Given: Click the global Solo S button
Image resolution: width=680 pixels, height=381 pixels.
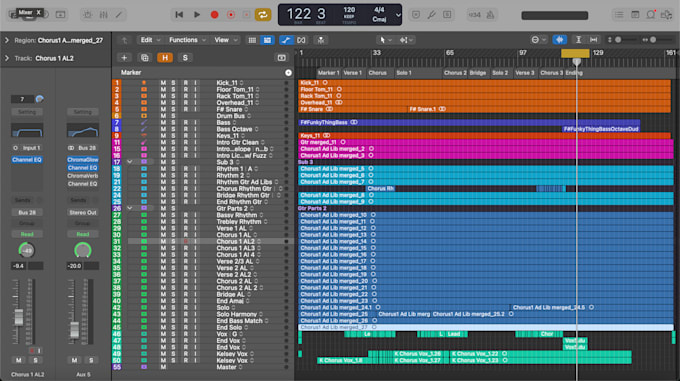Looking at the screenshot, I should [x=185, y=58].
